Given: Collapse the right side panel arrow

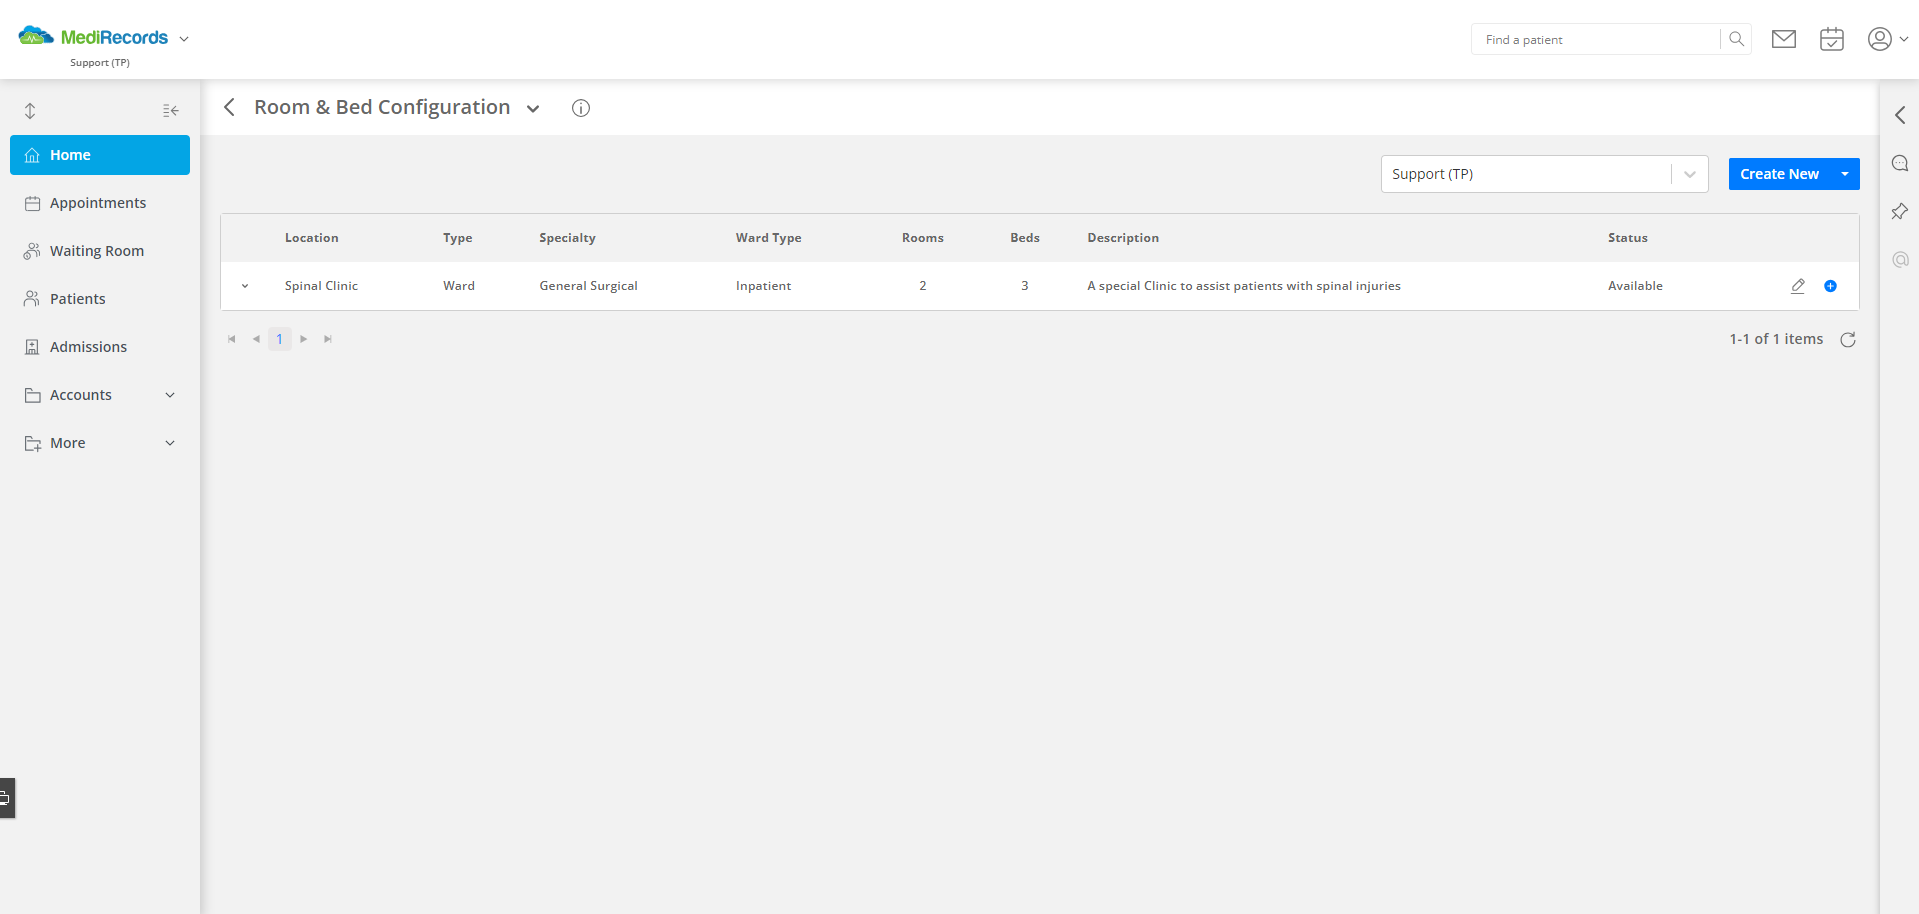Looking at the screenshot, I should point(1900,115).
